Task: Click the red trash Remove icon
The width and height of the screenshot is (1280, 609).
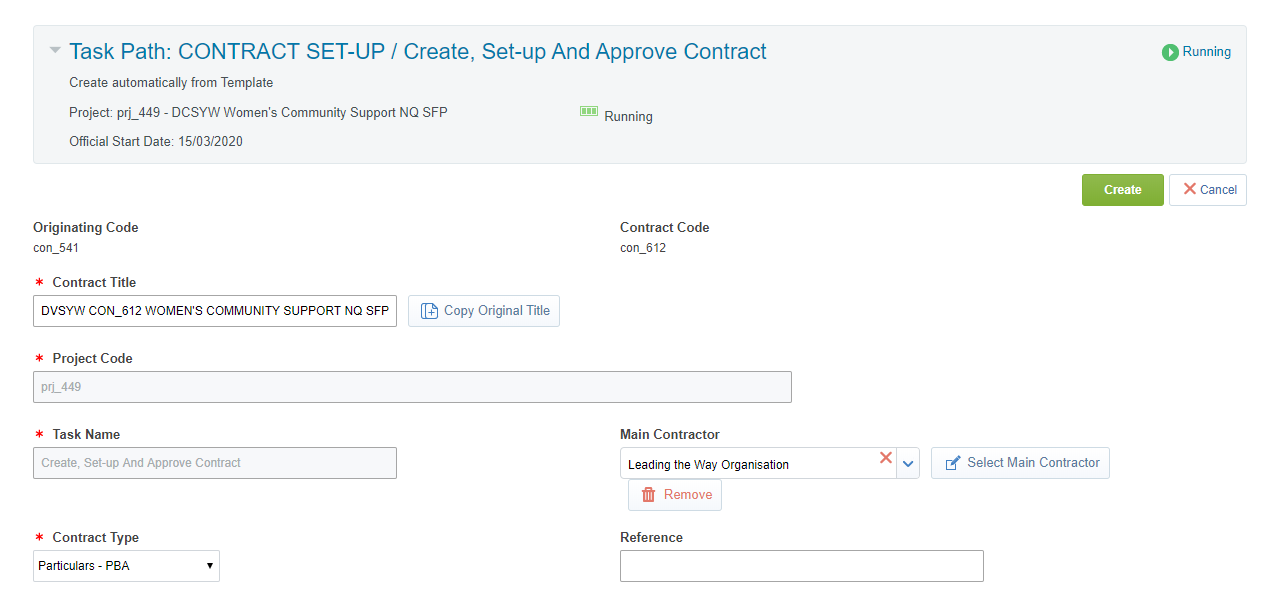Action: point(649,495)
